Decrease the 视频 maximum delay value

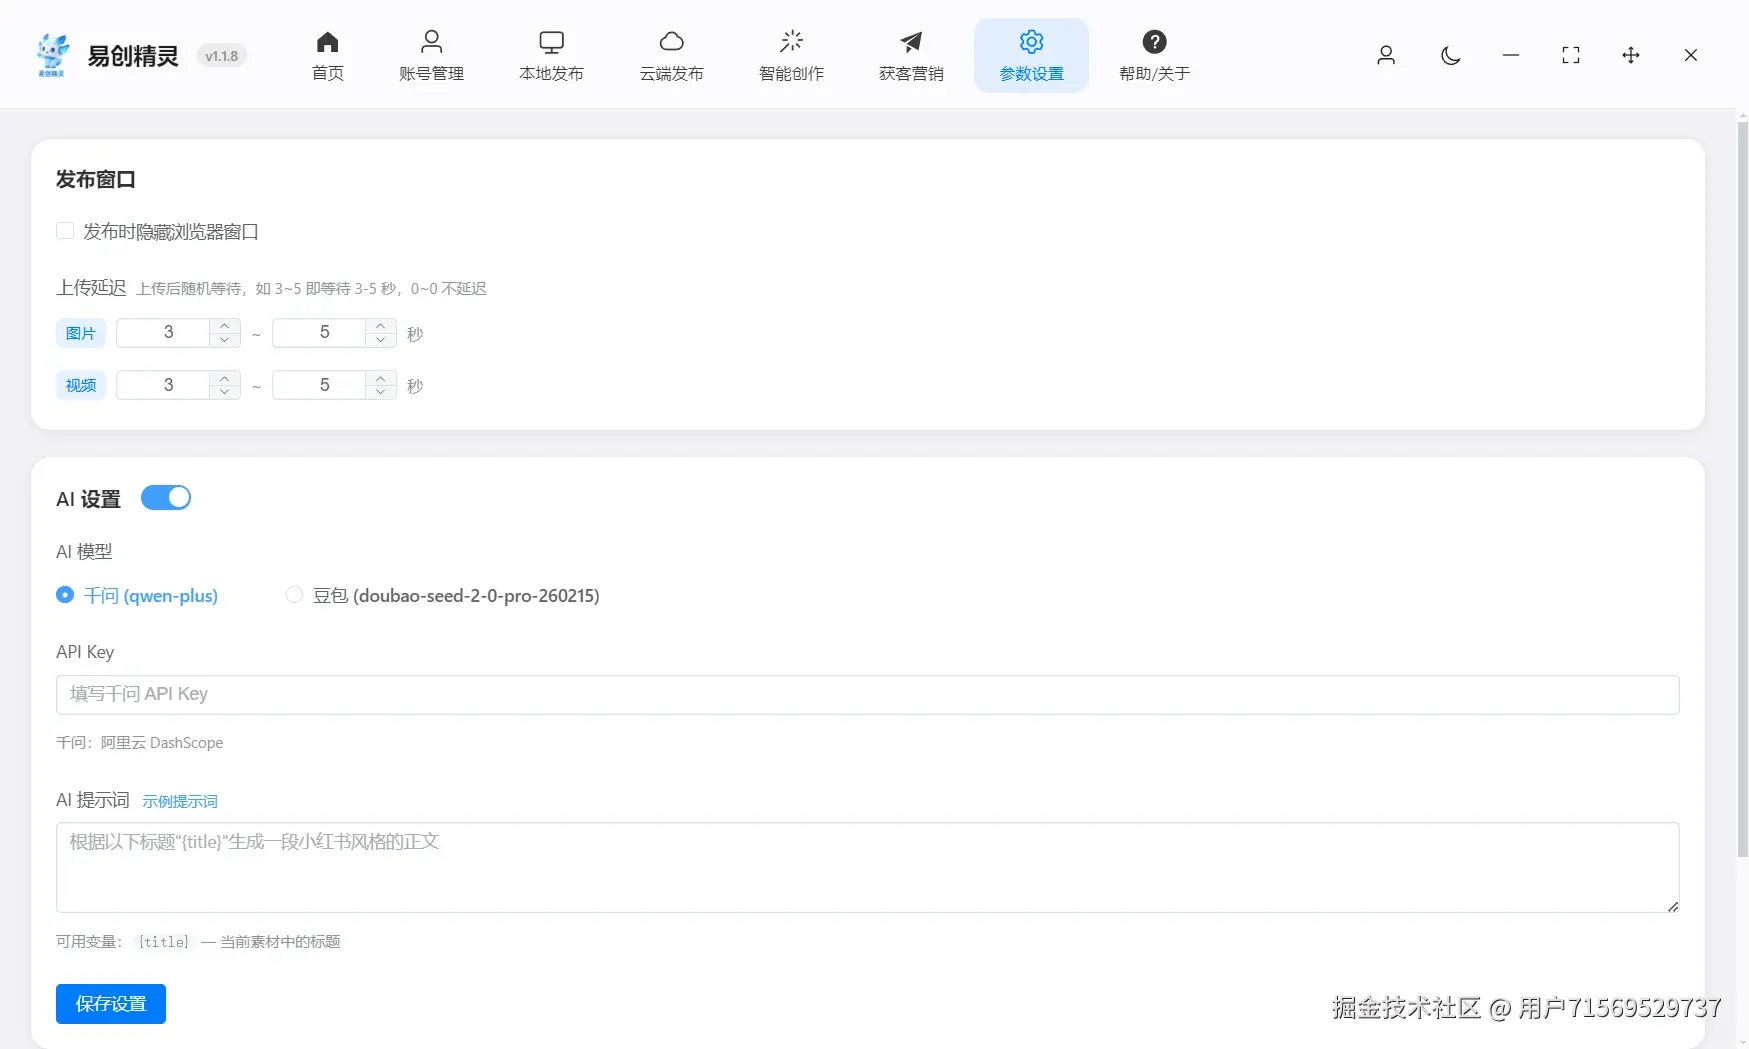click(381, 392)
